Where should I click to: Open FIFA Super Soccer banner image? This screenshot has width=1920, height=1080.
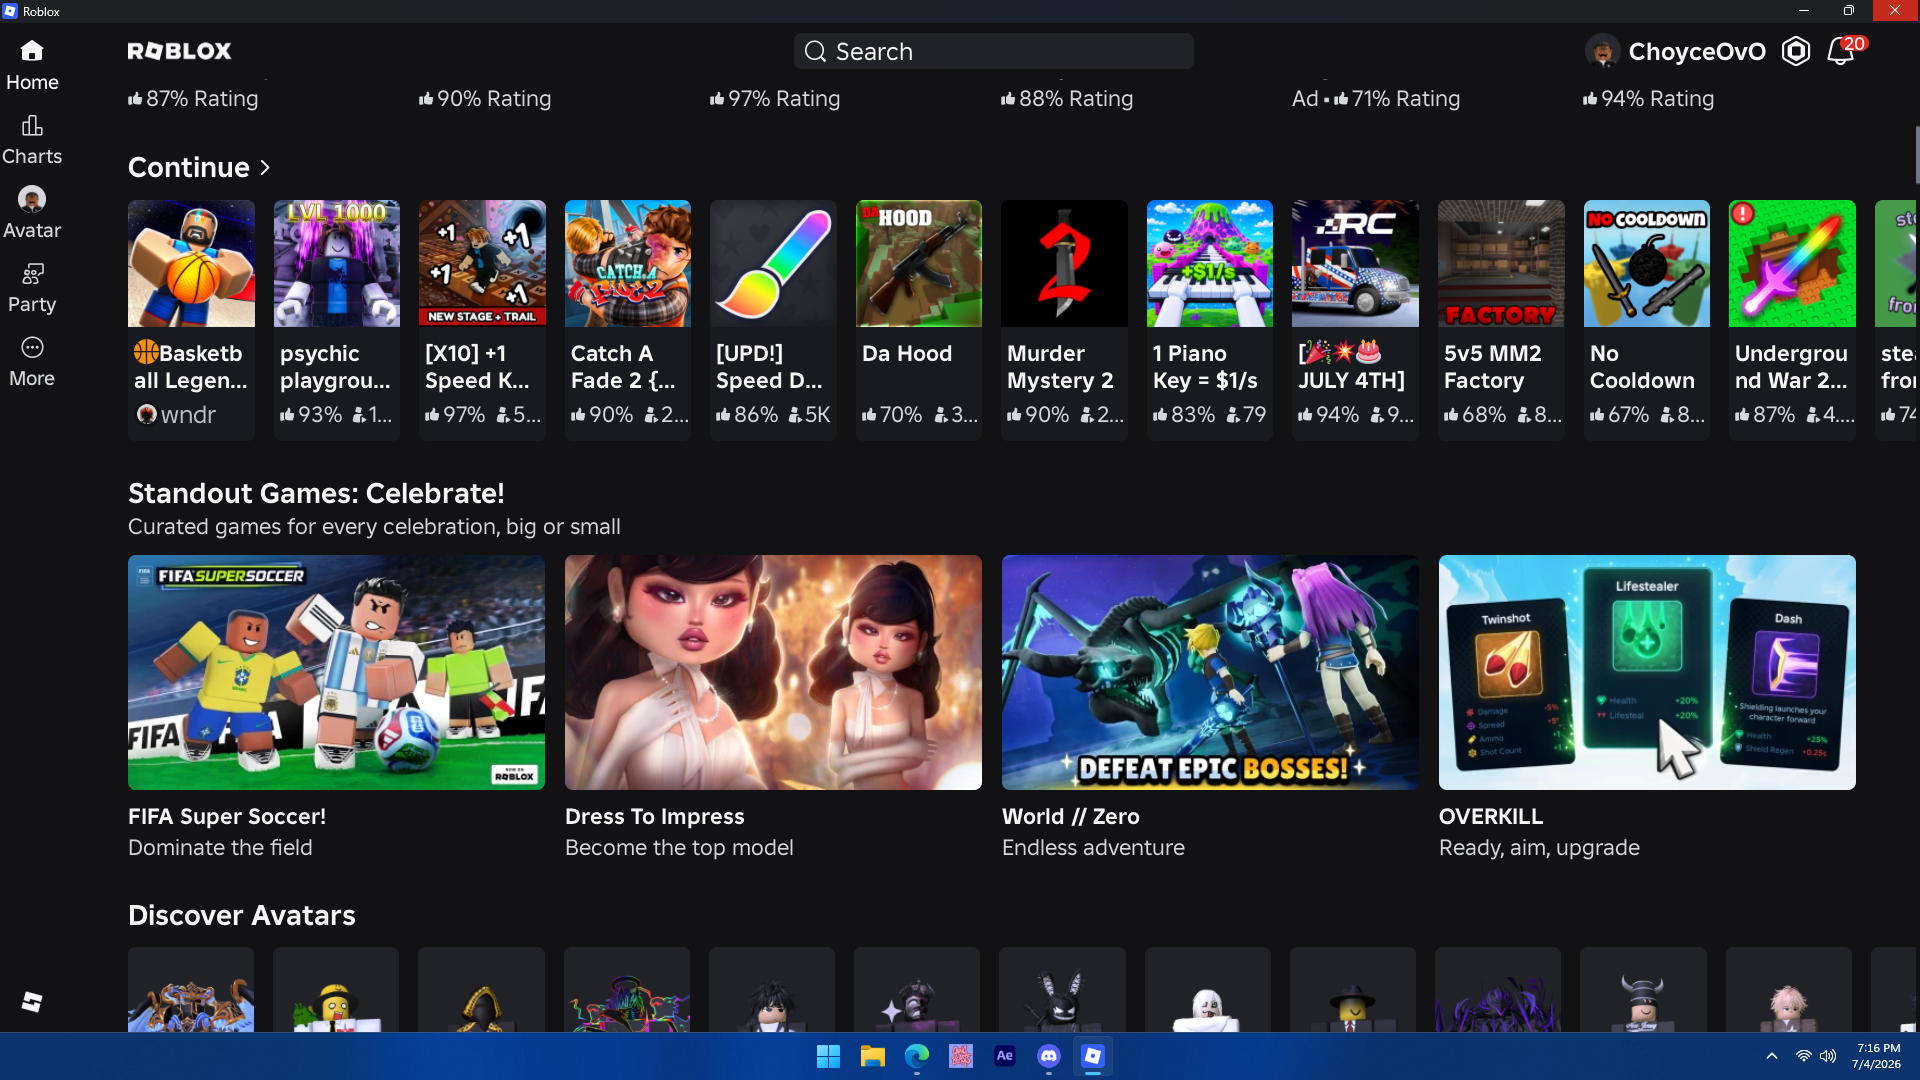[x=336, y=672]
